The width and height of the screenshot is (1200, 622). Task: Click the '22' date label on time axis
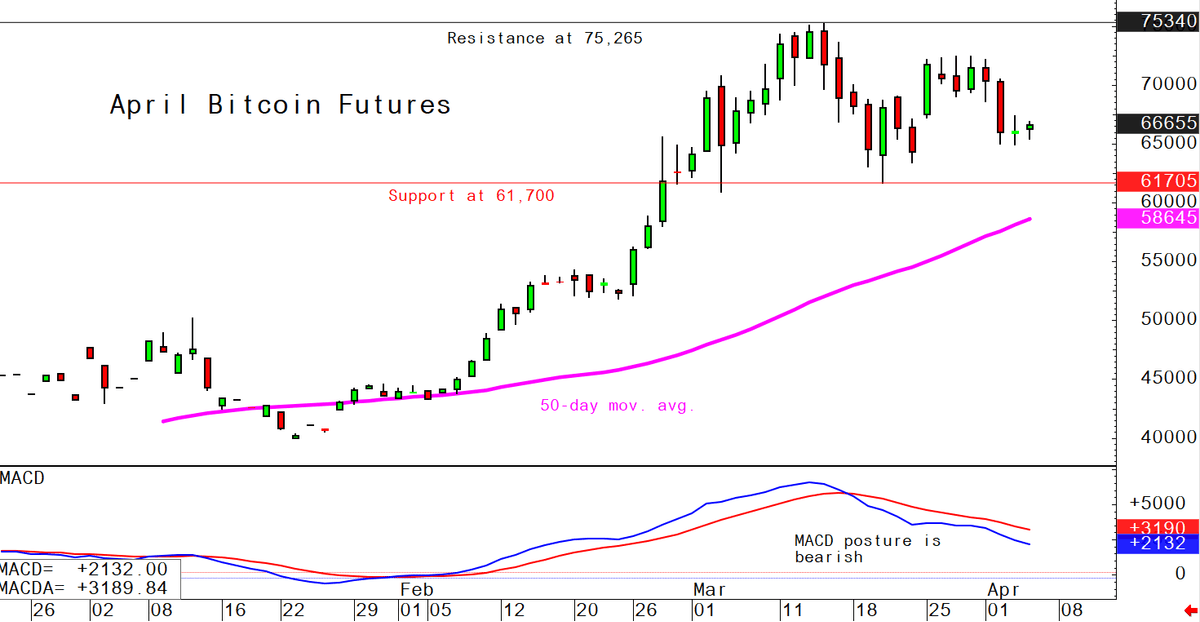coord(292,608)
